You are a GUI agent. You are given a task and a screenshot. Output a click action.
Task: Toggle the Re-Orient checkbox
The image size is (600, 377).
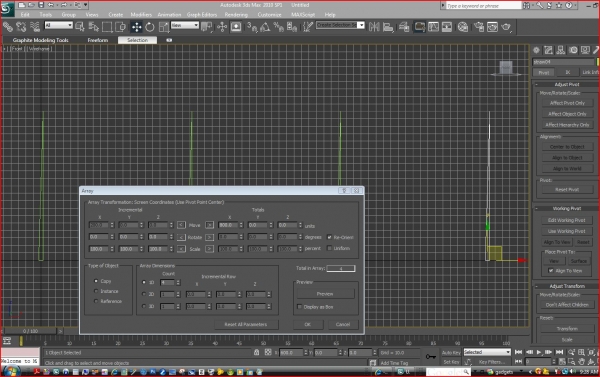click(329, 237)
